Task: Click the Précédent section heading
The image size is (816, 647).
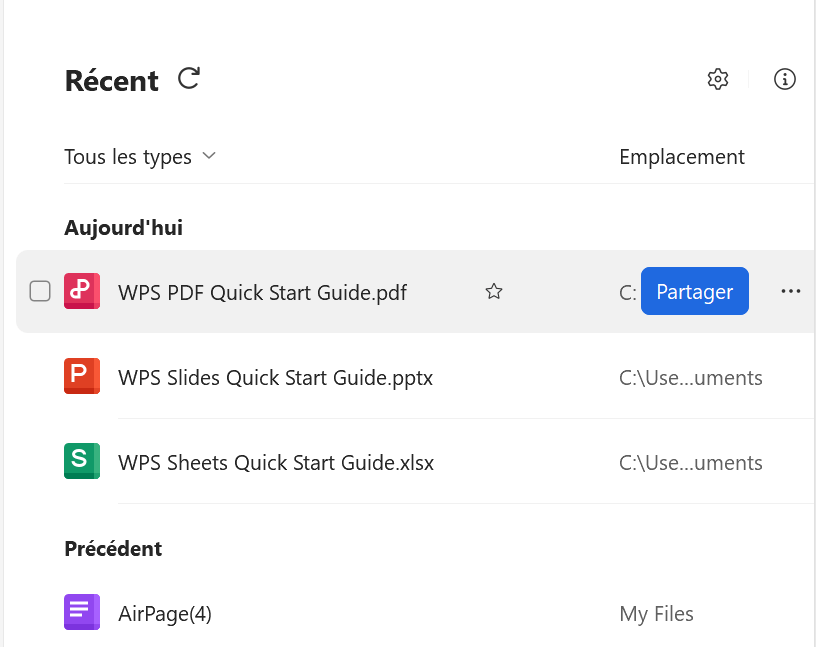Action: click(113, 548)
